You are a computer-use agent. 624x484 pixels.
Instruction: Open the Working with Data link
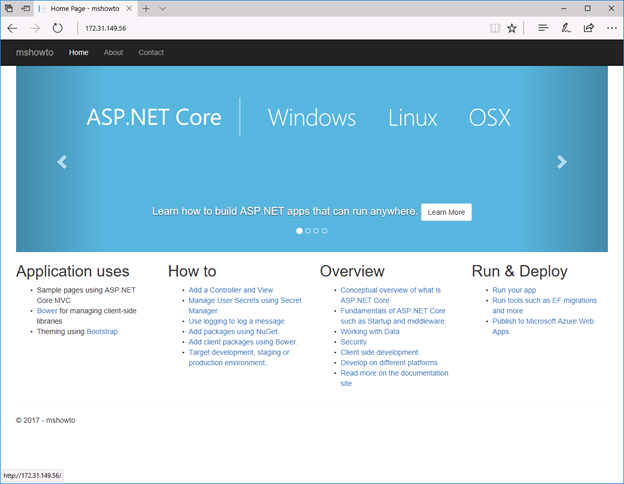370,332
